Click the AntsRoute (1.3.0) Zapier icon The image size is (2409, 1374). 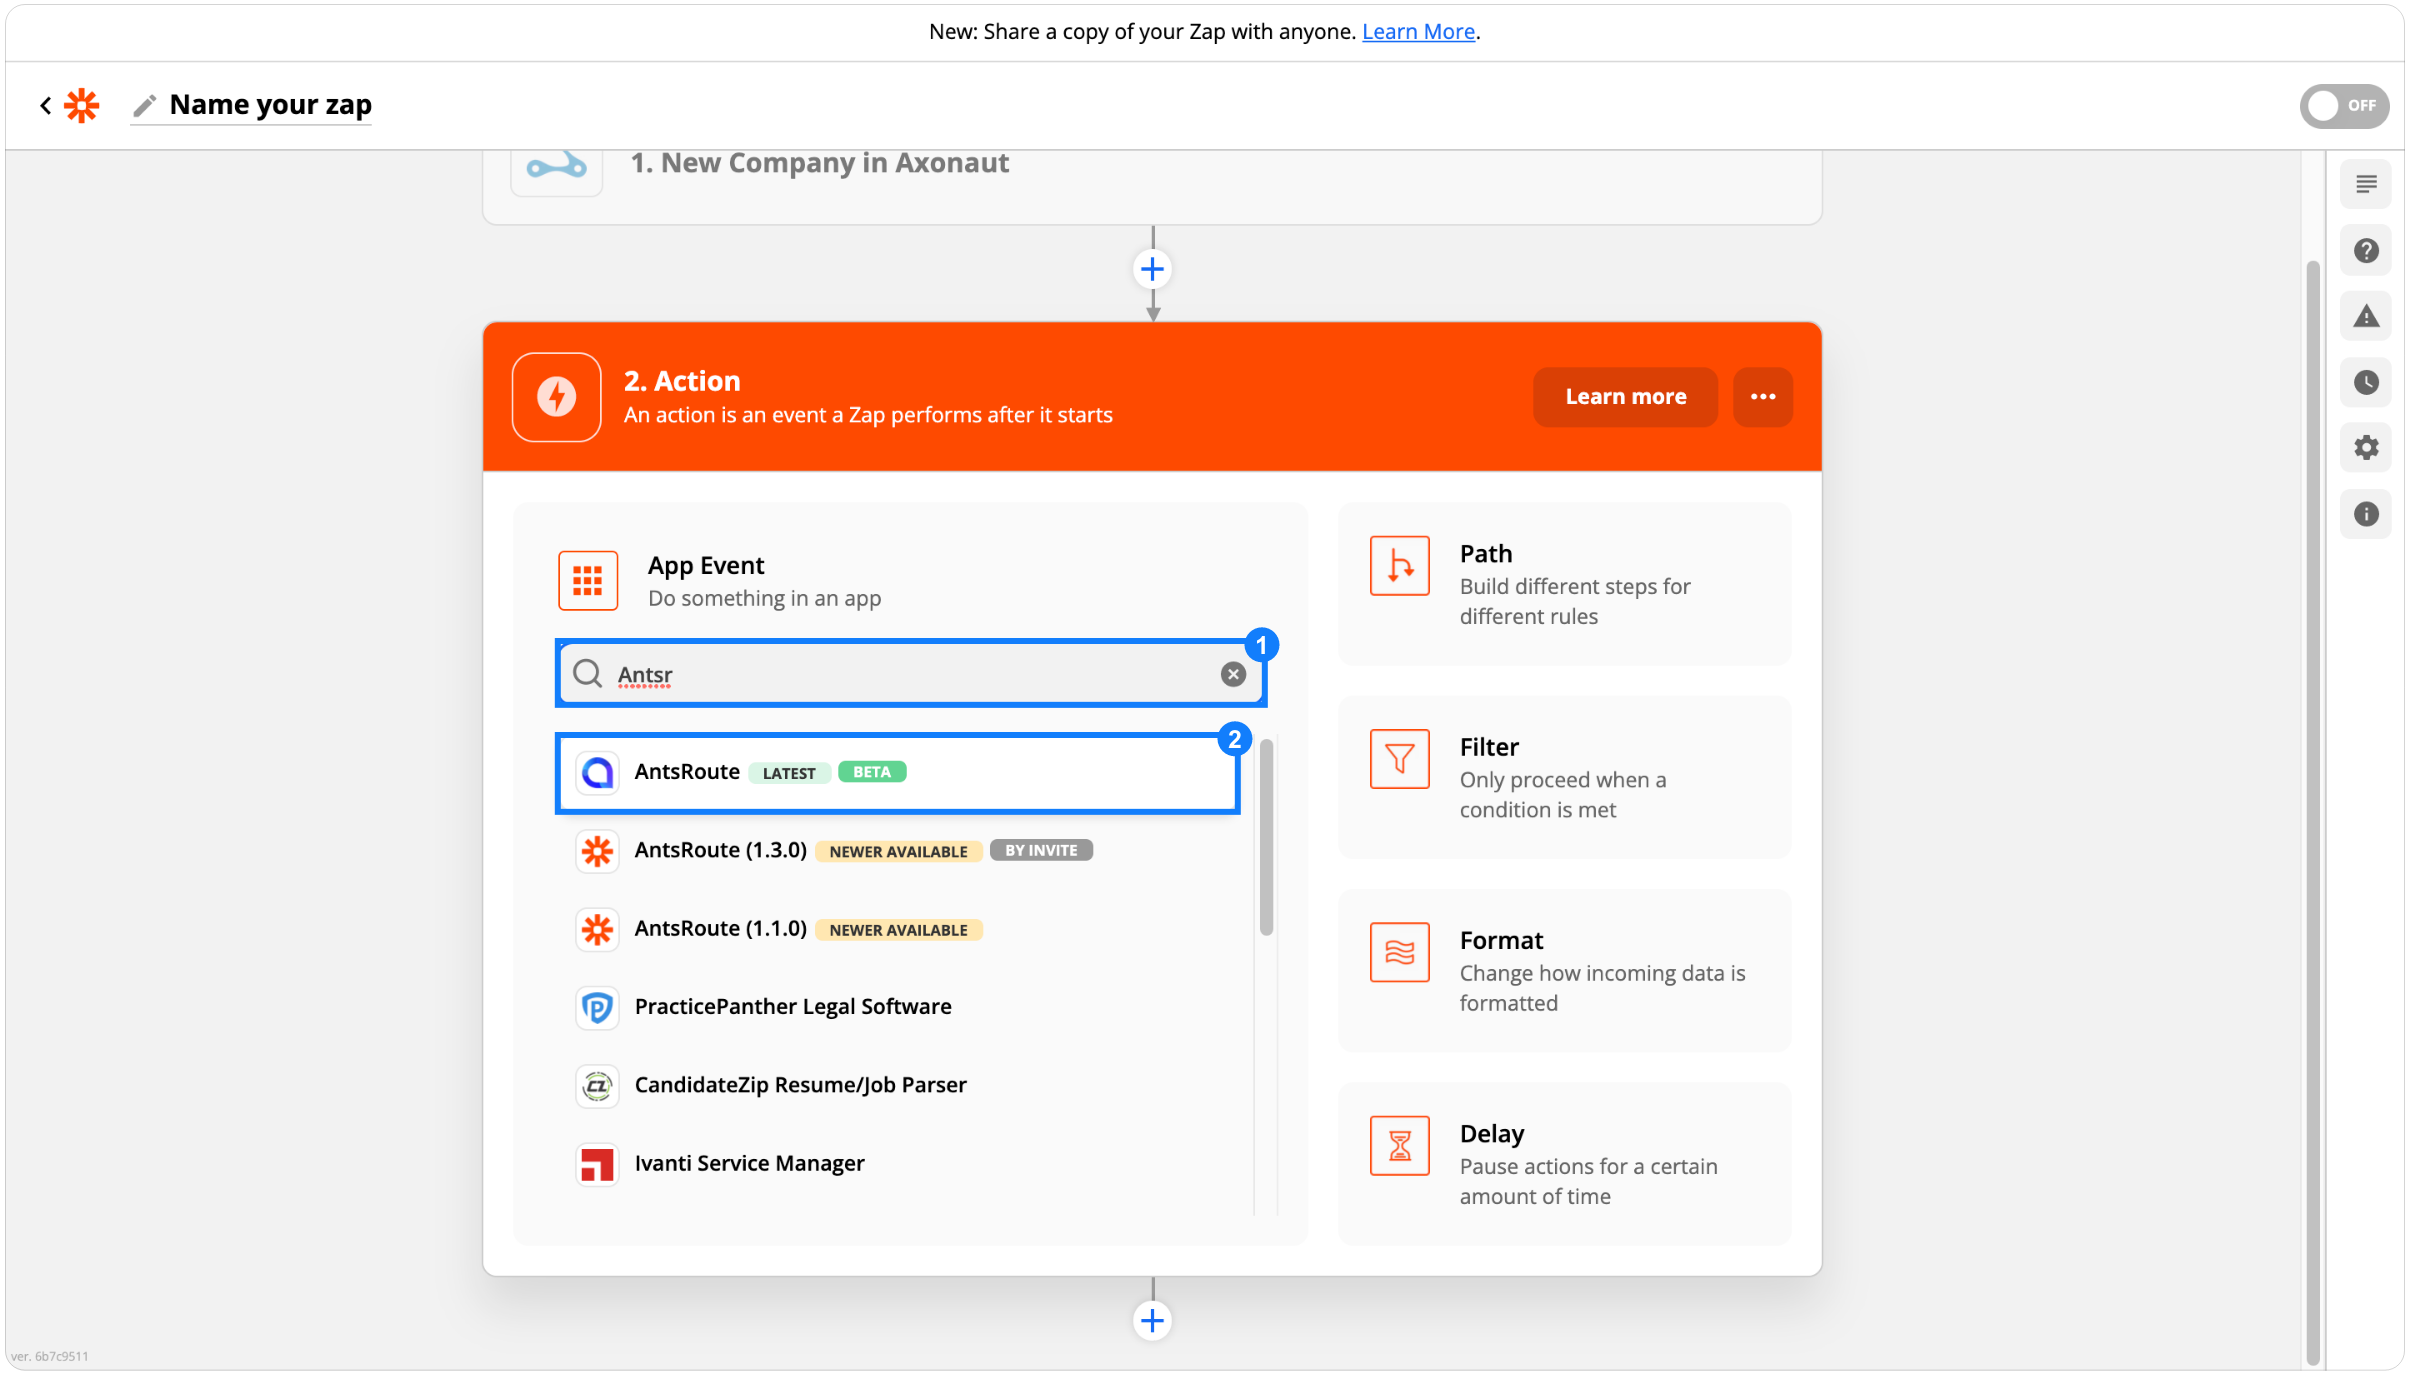597,851
